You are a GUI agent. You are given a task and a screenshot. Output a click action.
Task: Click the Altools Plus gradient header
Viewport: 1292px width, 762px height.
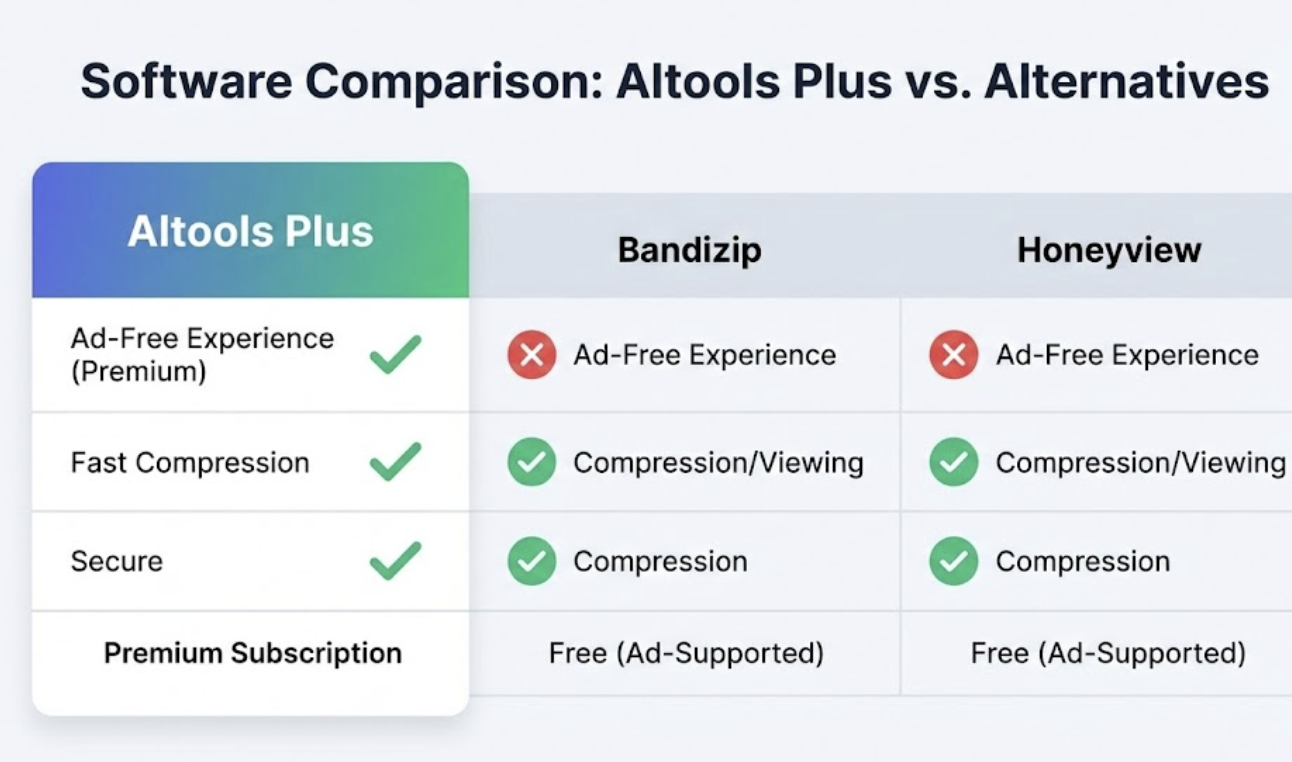click(x=250, y=231)
